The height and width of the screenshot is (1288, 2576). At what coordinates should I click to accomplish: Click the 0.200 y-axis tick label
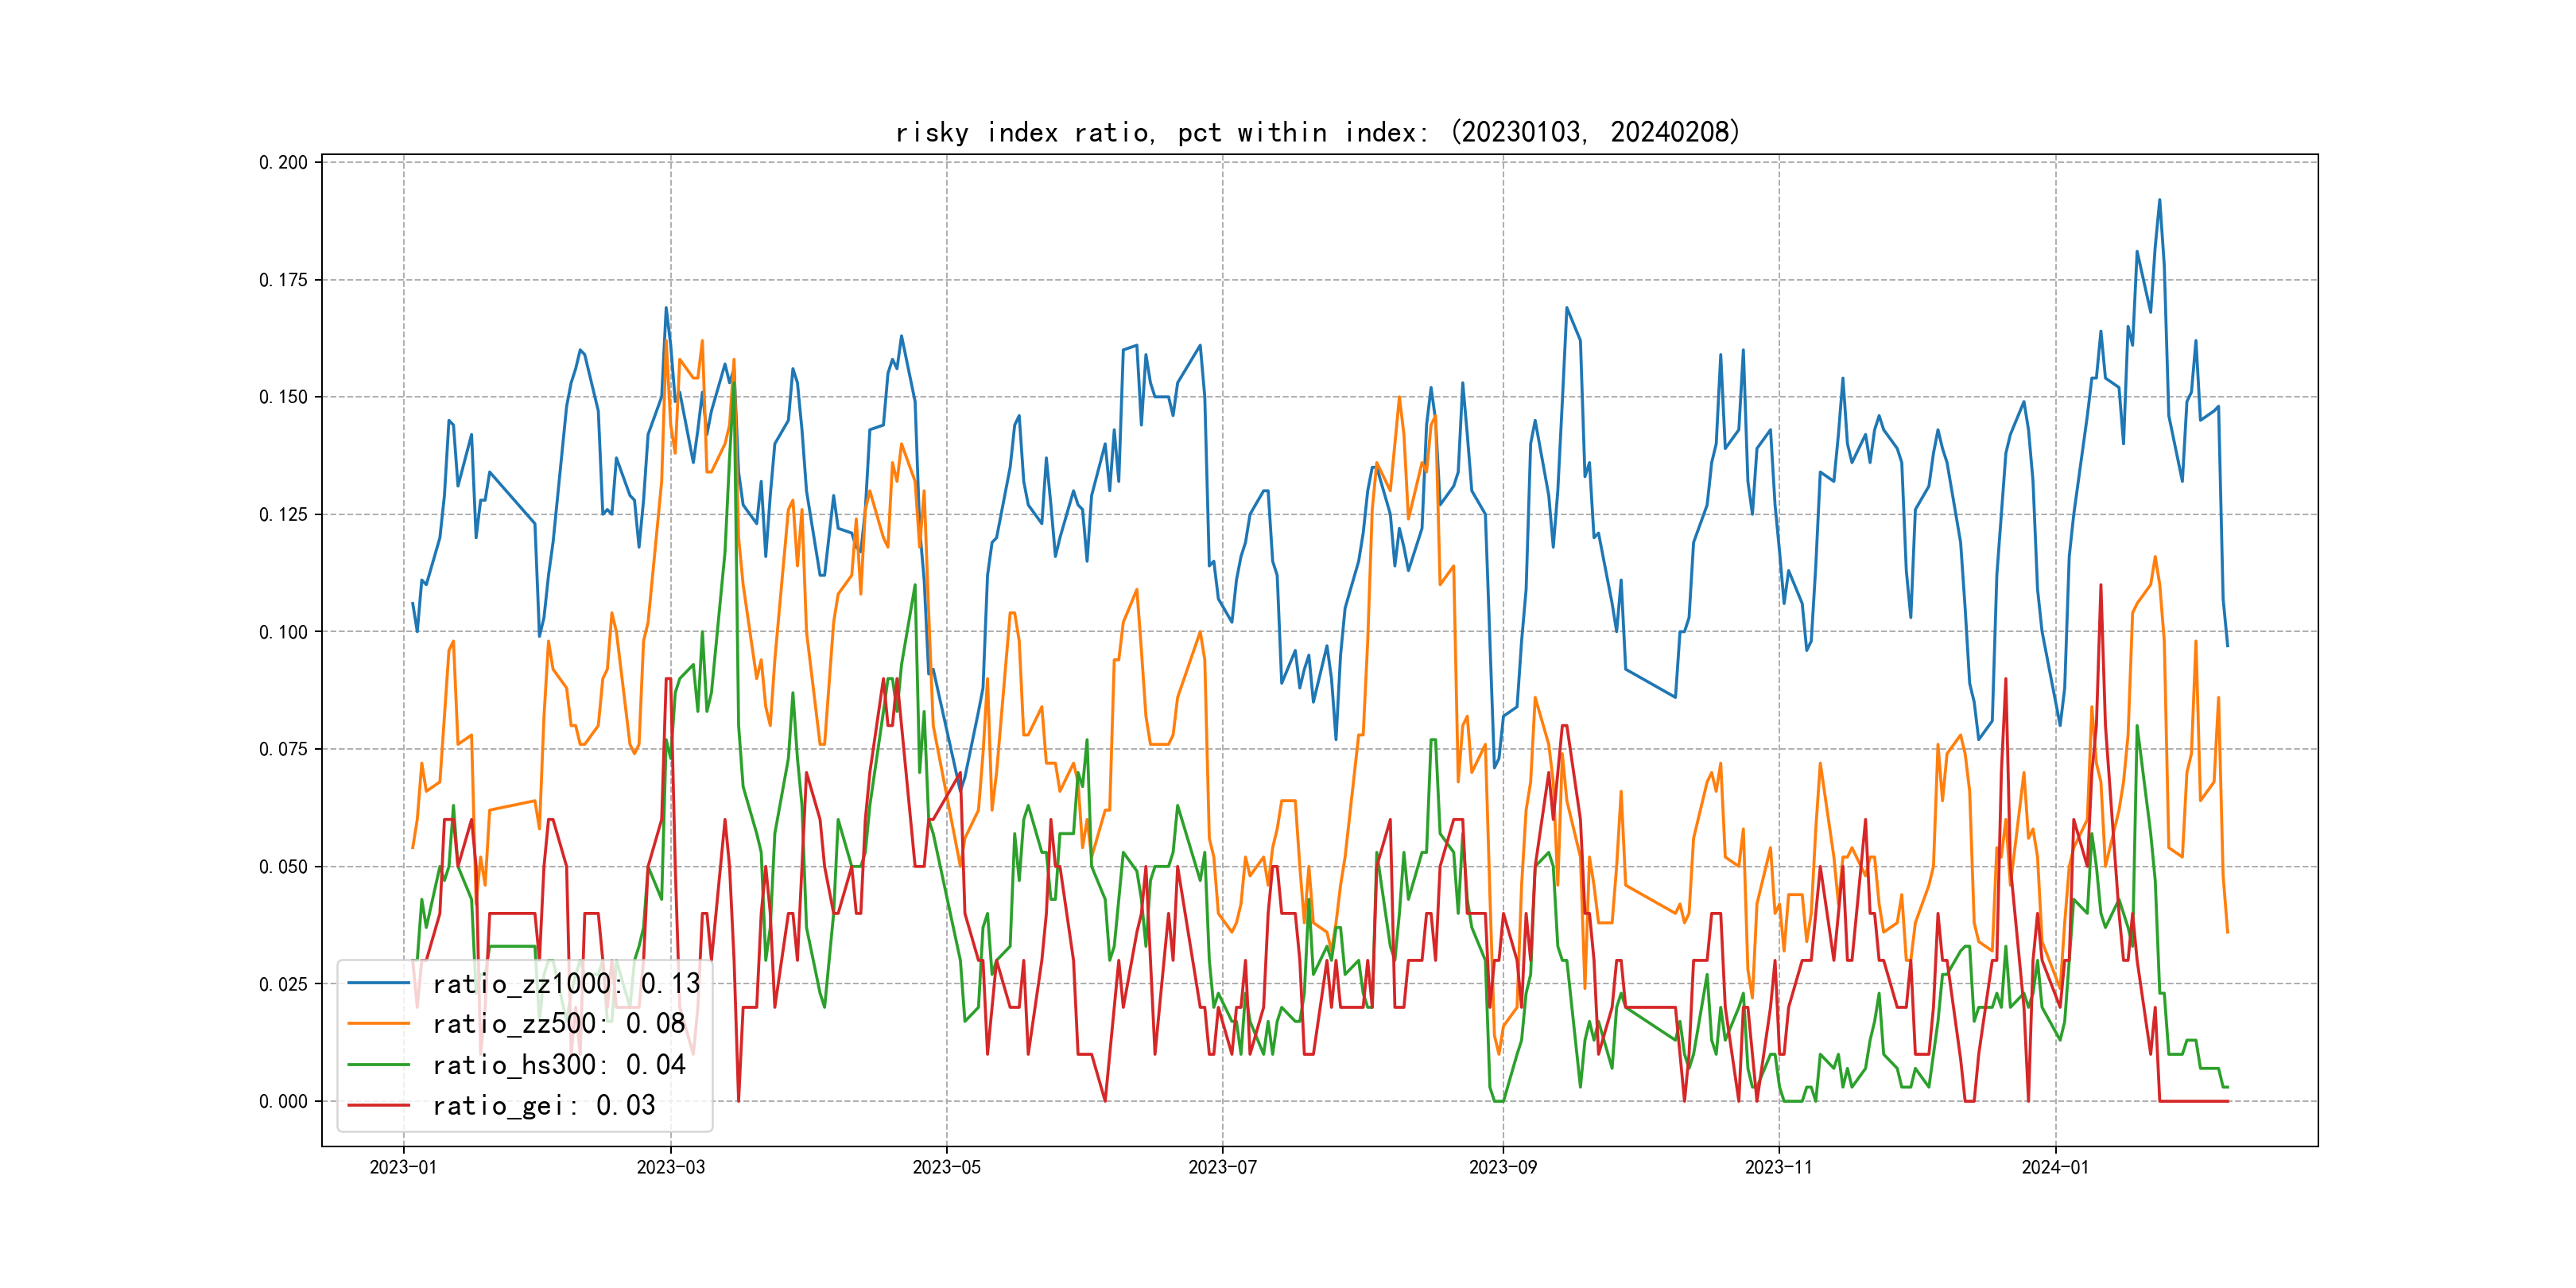click(x=283, y=162)
